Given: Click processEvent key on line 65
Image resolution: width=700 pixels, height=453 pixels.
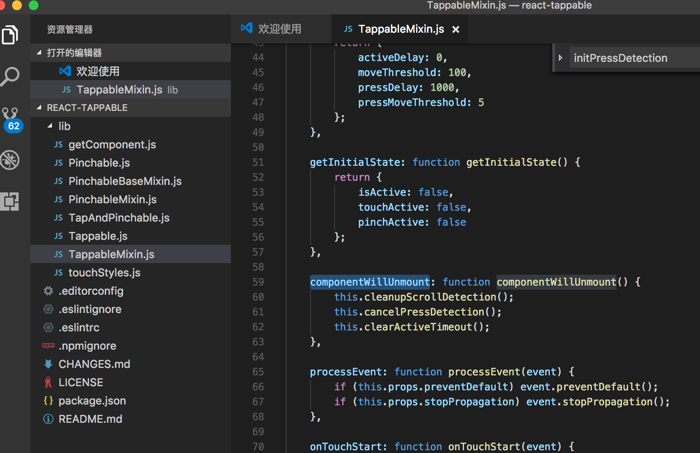Looking at the screenshot, I should coord(346,372).
